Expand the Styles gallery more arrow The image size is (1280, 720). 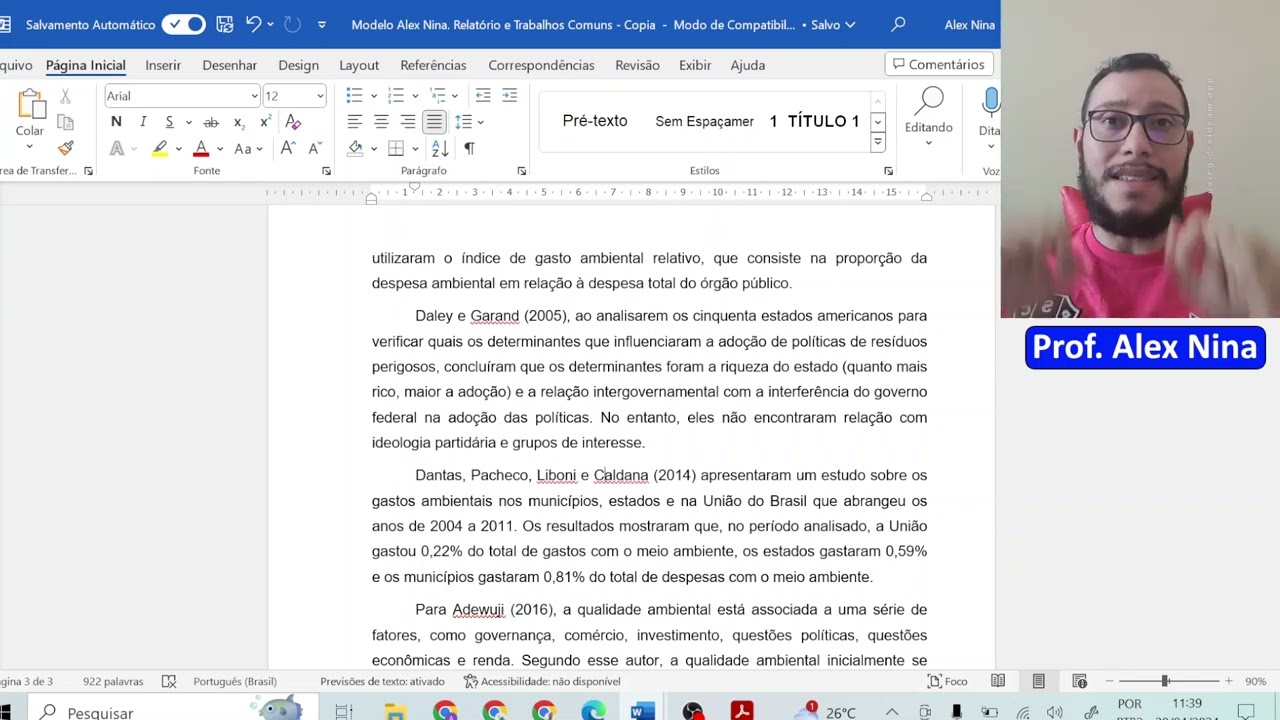coord(877,142)
